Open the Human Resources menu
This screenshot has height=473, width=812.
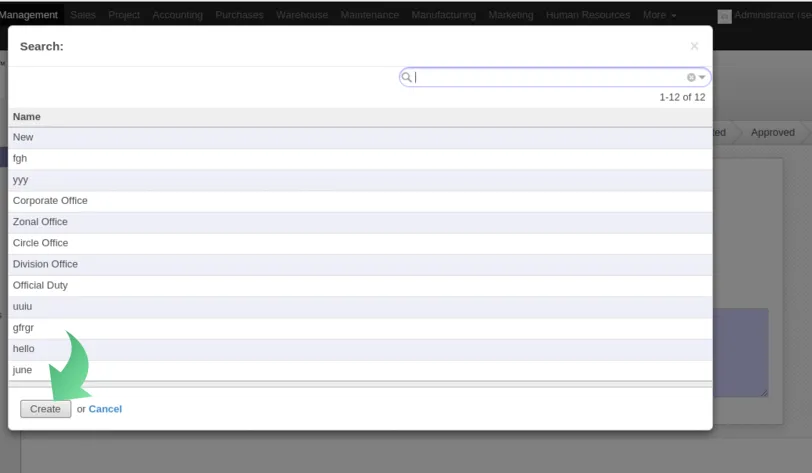(588, 15)
